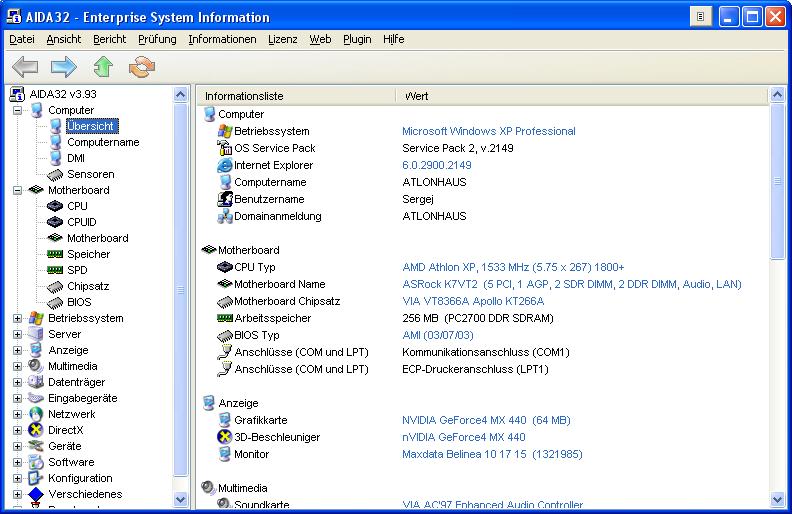Click the Netzwerk globe icon in tree
Screen dimensions: 792x514
(x=36, y=414)
